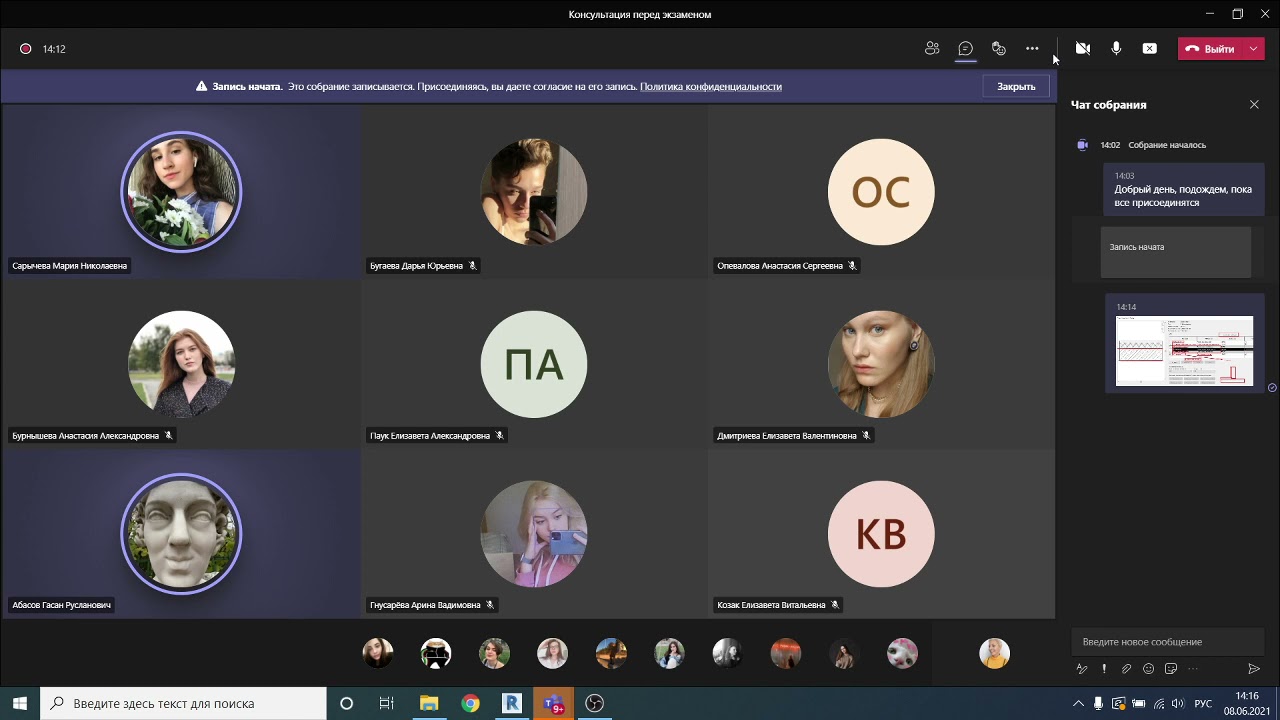Click Бурнышева Анастасия Александровна's avatar
Image resolution: width=1280 pixels, height=720 pixels.
(181, 363)
